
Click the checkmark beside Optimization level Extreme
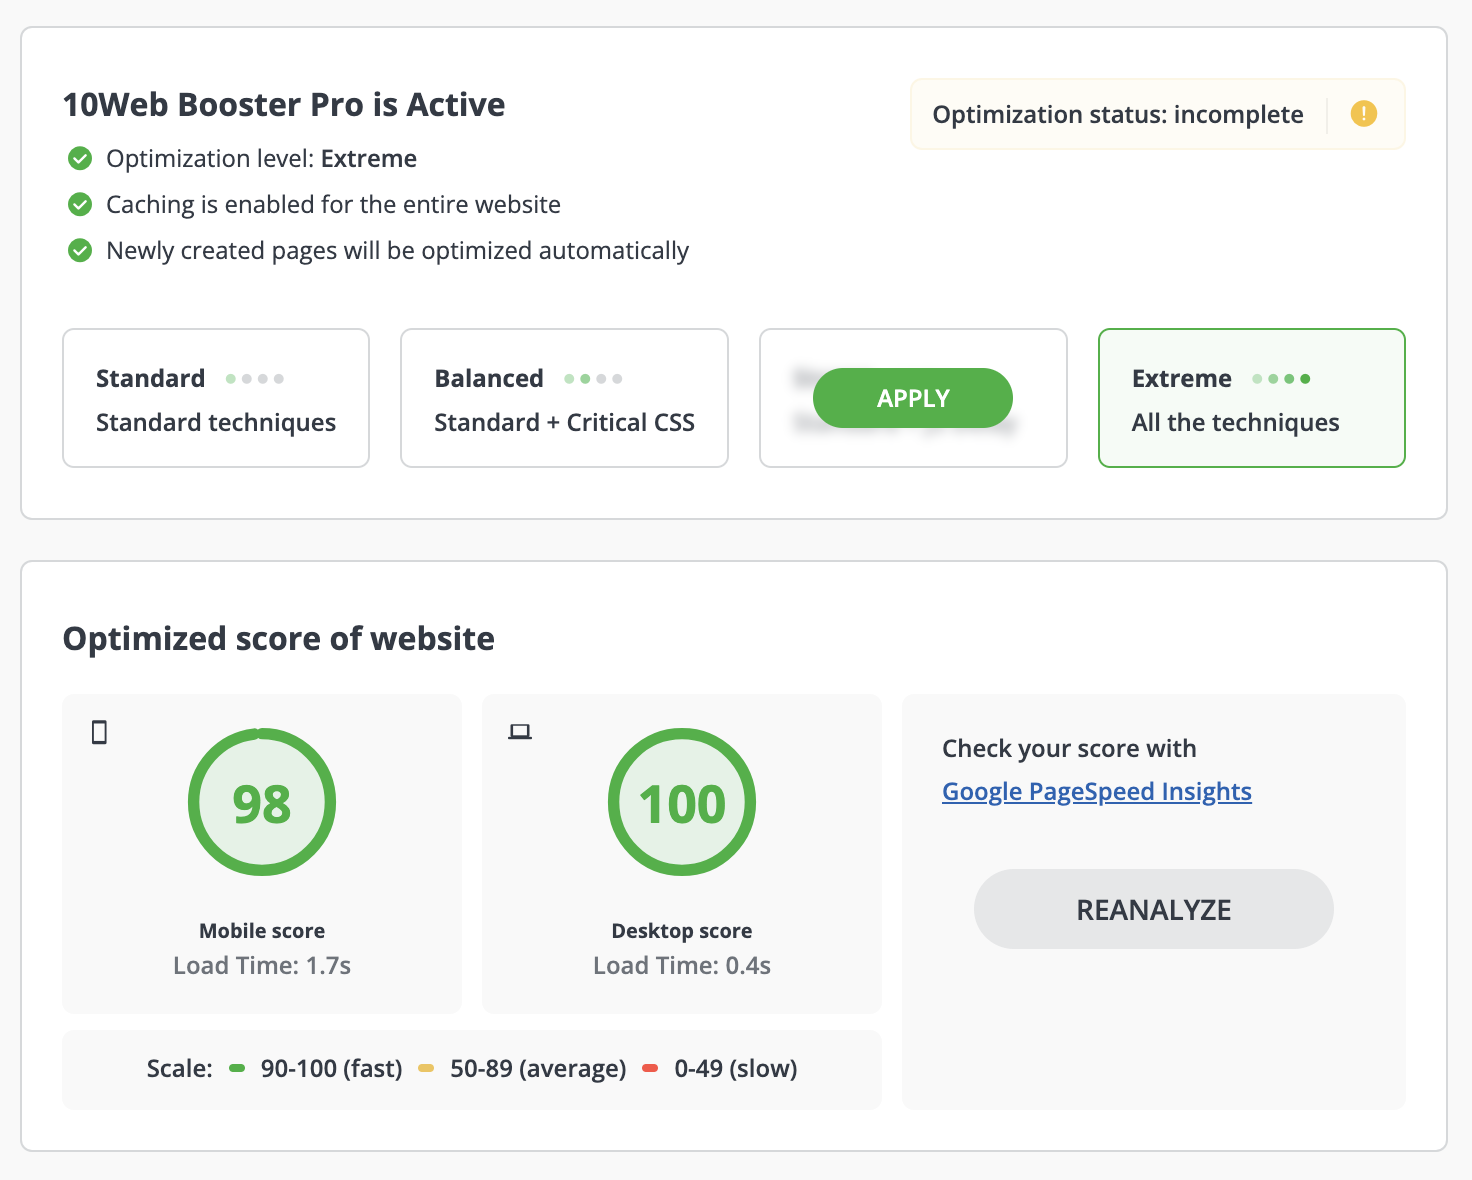(80, 158)
